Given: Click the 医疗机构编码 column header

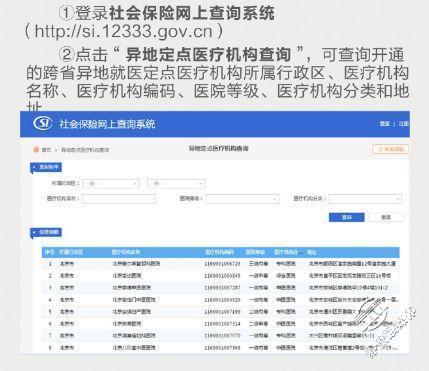Looking at the screenshot, I should coord(219,252).
